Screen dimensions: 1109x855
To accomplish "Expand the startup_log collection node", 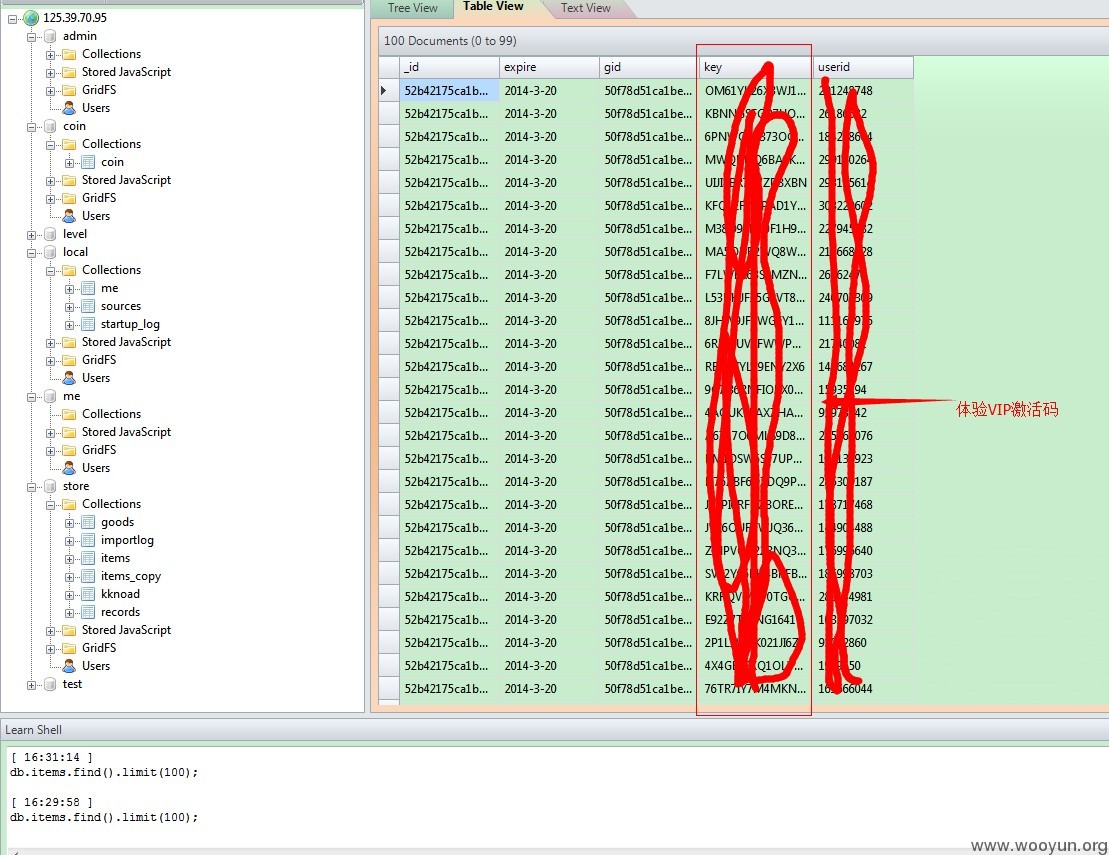I will click(69, 325).
